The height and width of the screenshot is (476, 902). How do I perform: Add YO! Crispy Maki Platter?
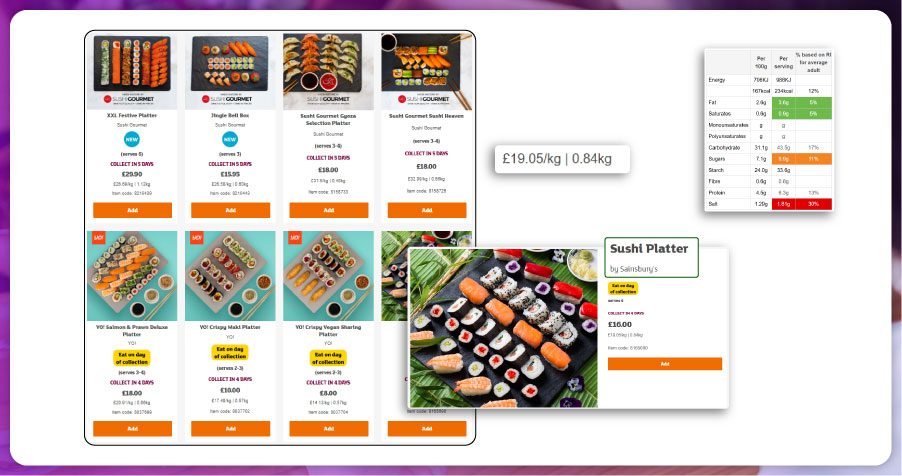tap(230, 428)
